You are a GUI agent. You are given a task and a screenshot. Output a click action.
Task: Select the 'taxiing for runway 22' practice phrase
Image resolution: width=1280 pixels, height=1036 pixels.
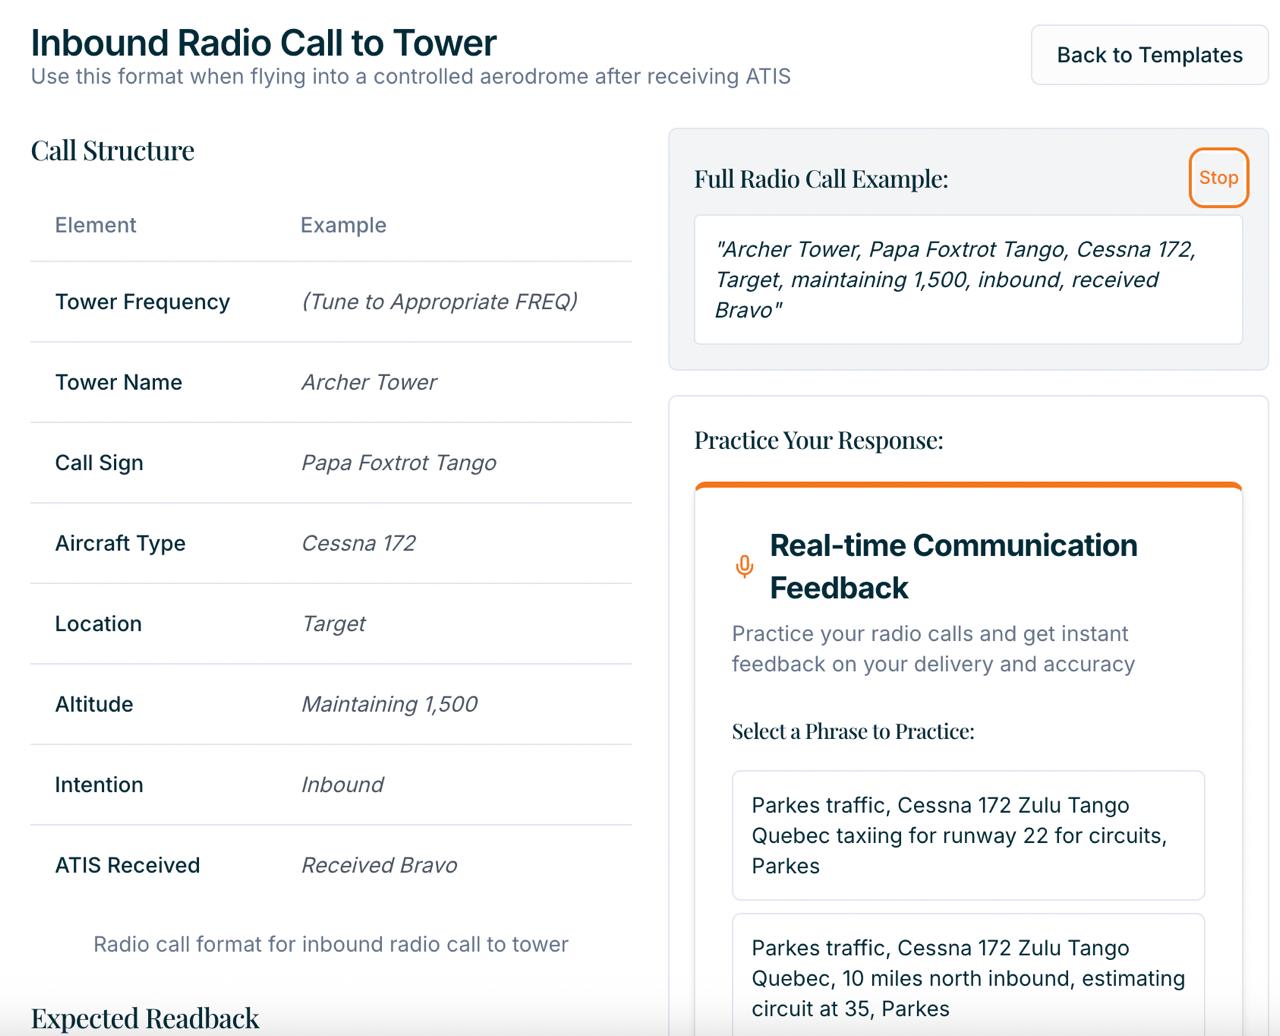967,835
